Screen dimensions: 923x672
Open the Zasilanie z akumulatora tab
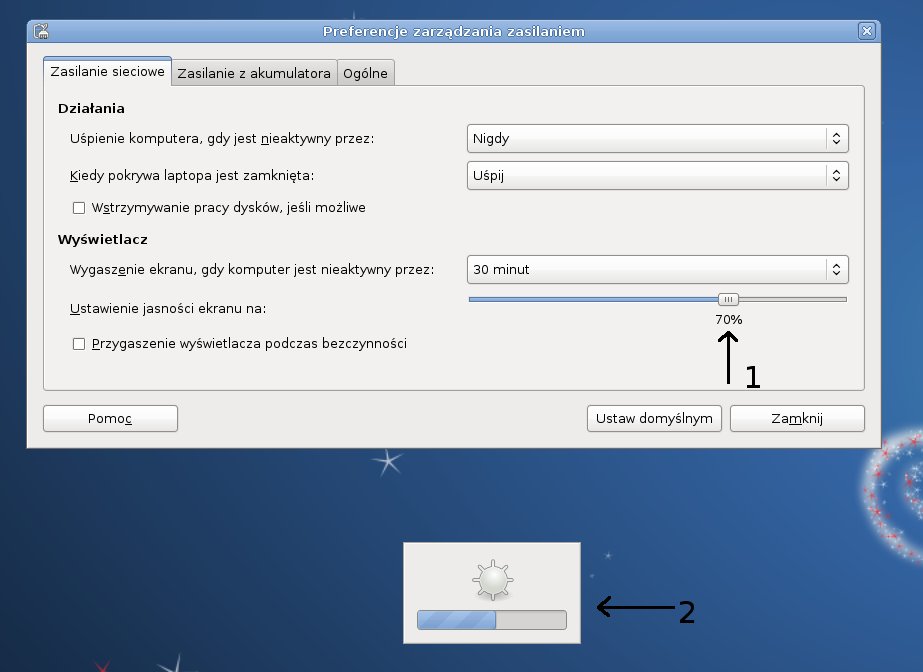(x=254, y=73)
